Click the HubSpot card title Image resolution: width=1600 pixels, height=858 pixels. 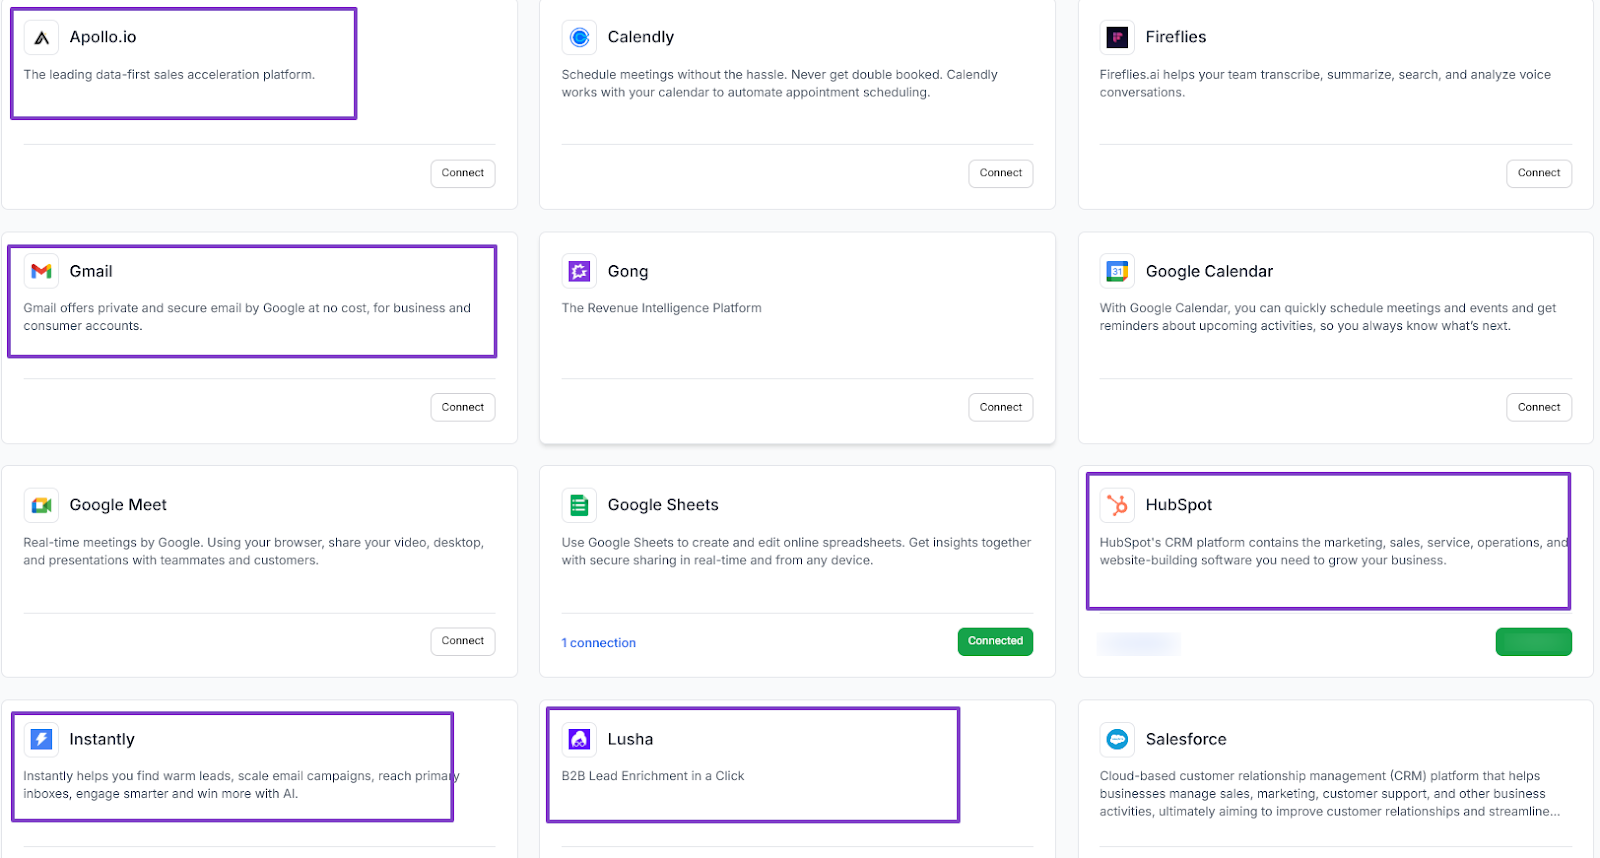point(1179,505)
